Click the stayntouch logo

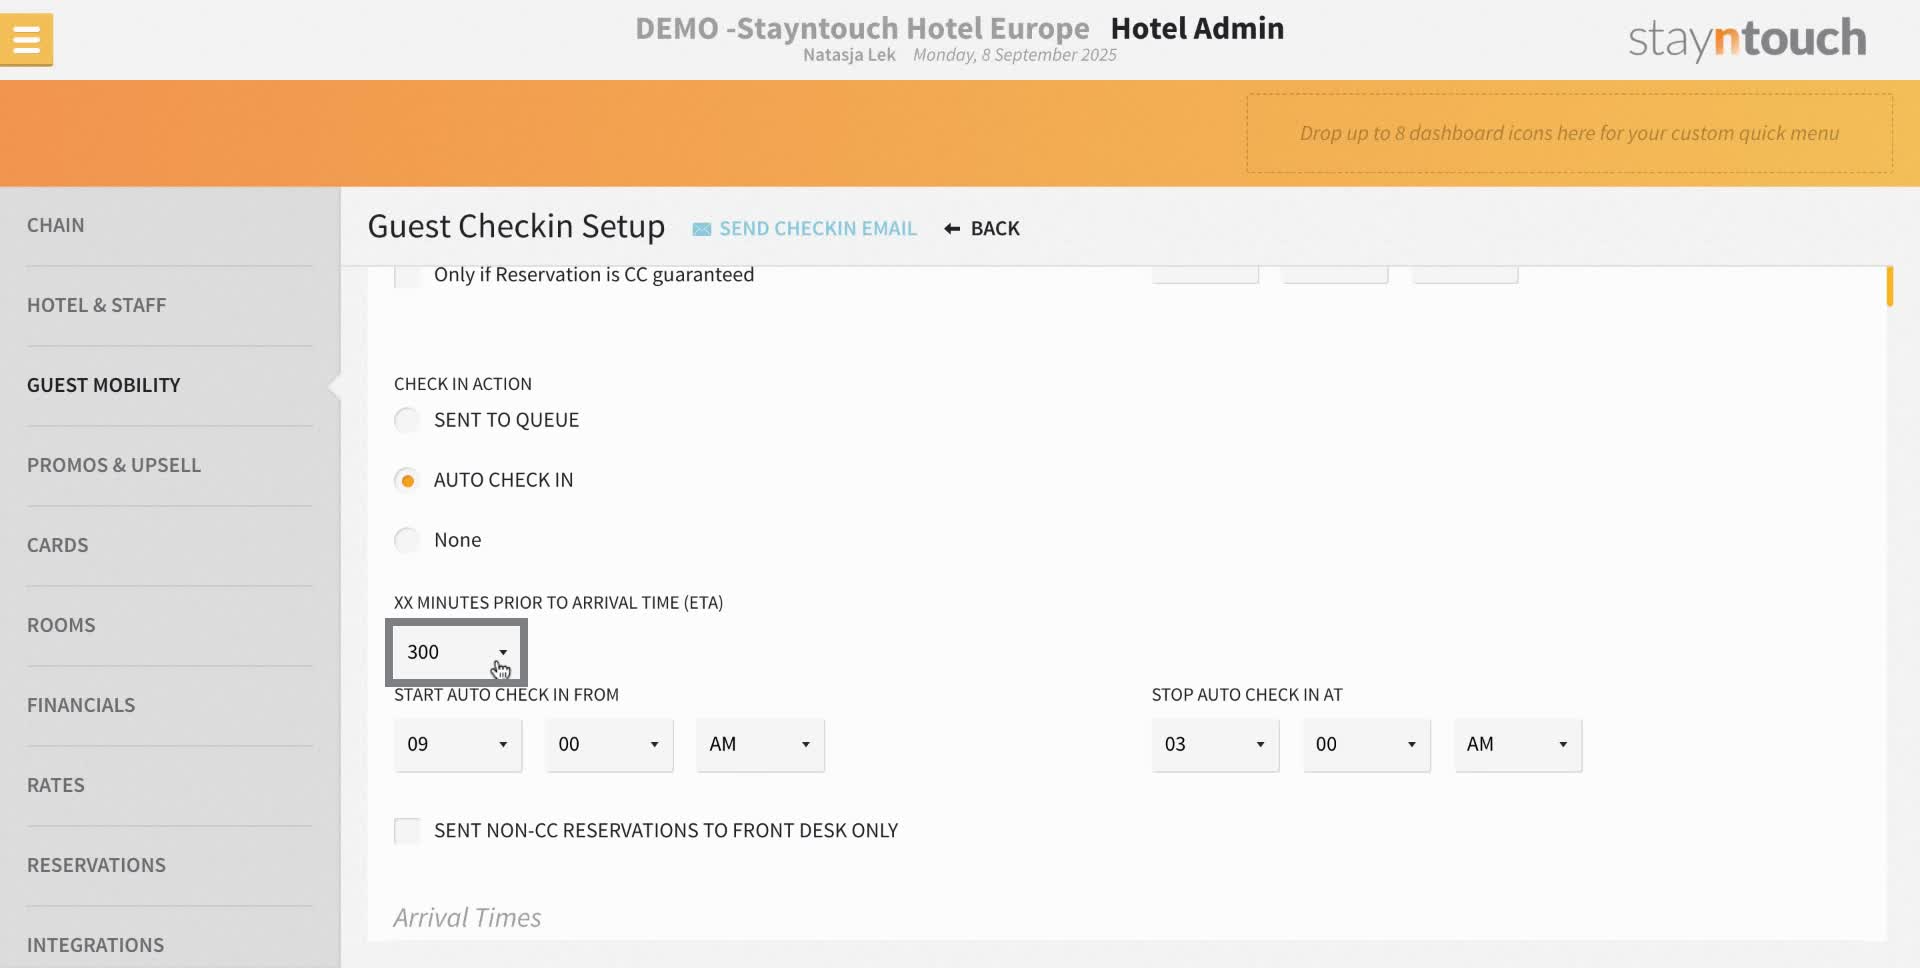tap(1745, 39)
